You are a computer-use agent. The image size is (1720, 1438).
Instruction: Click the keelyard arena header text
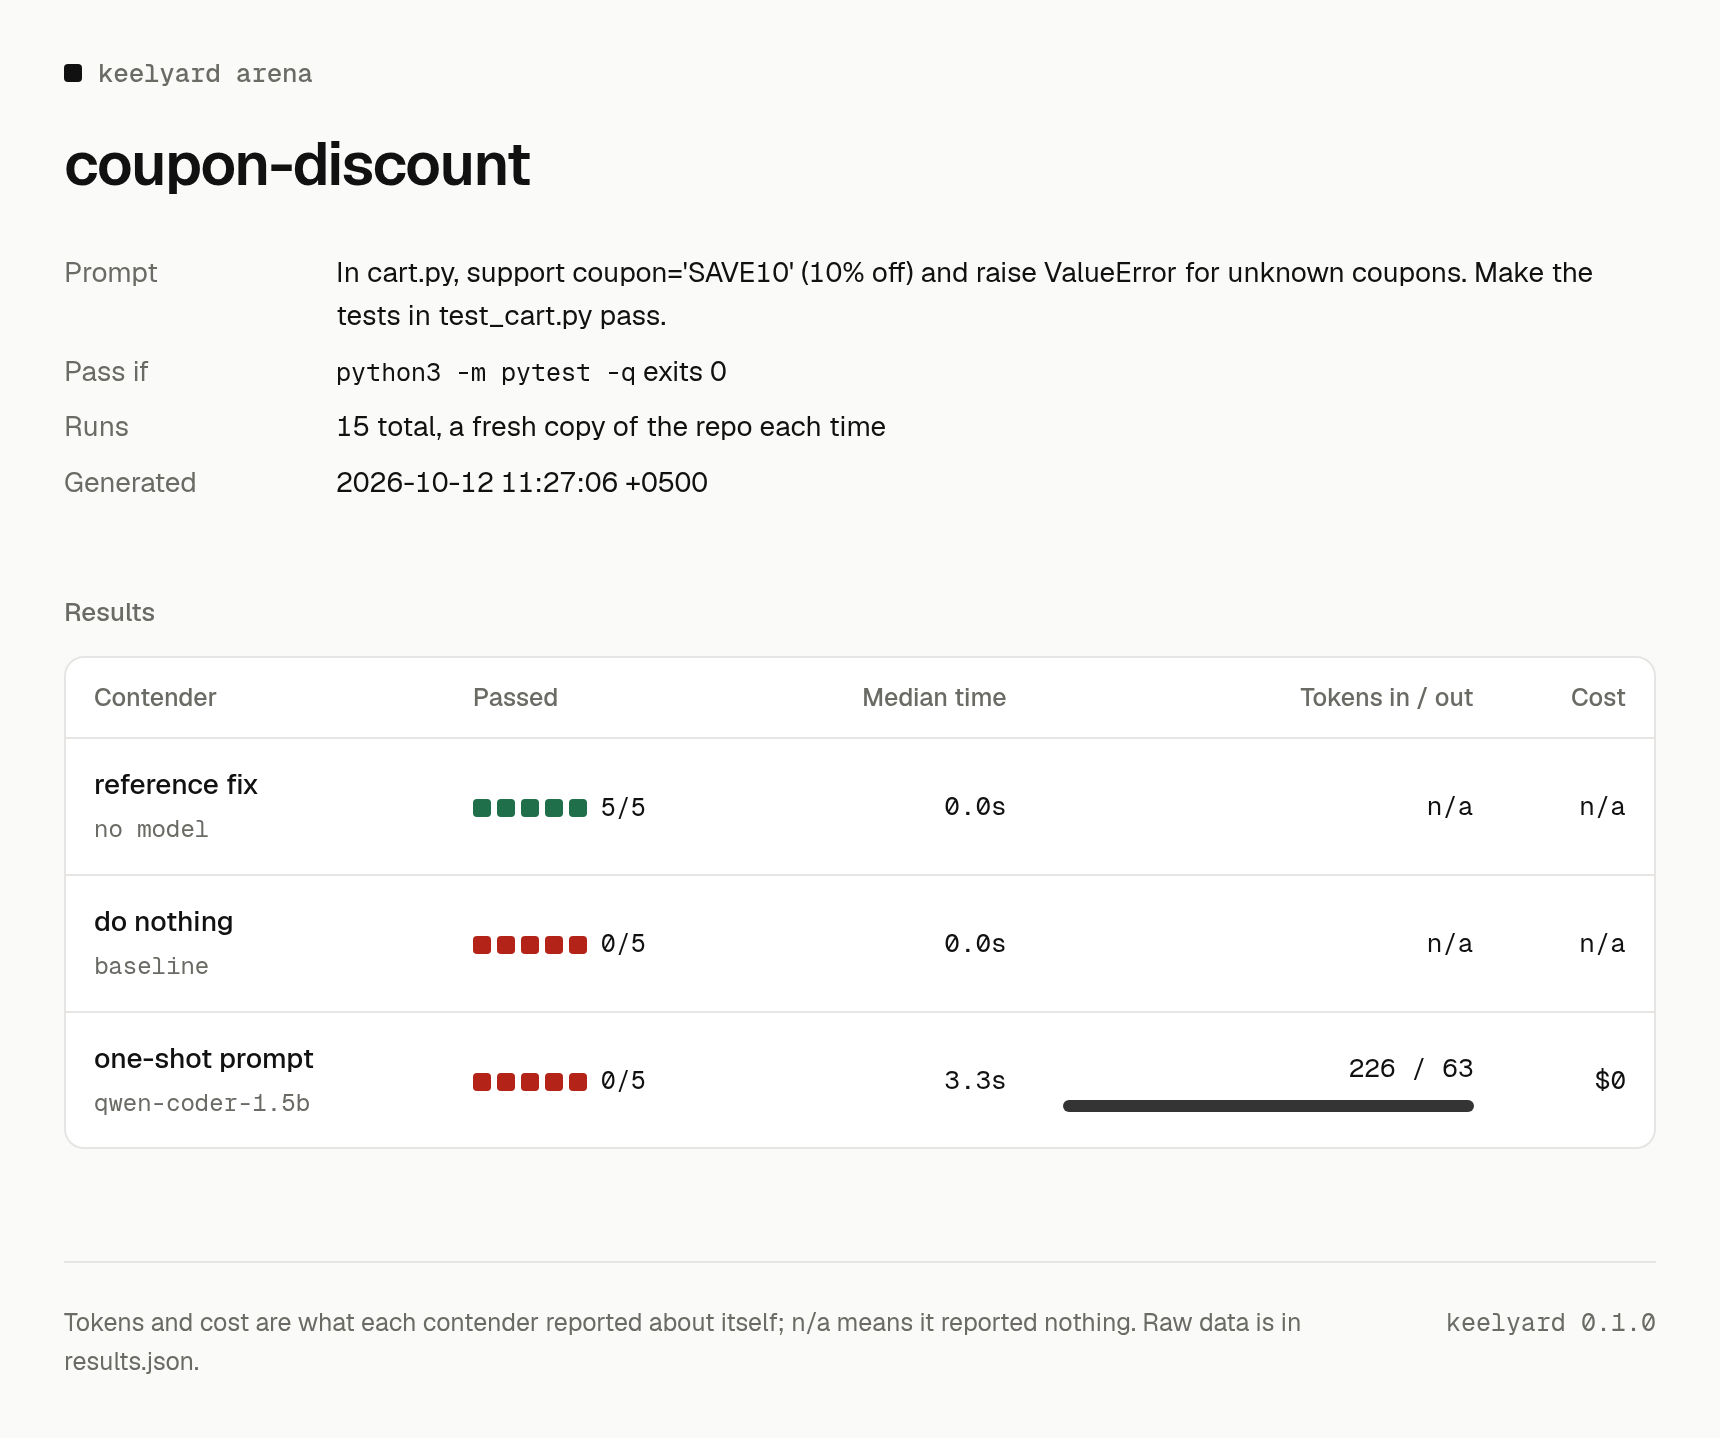click(205, 74)
